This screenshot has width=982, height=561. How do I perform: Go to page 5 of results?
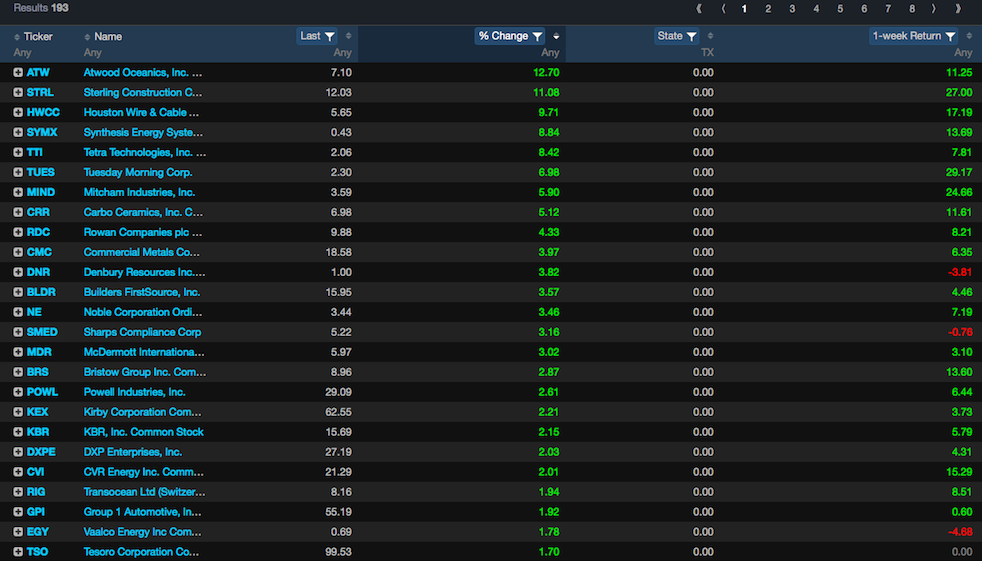(840, 9)
